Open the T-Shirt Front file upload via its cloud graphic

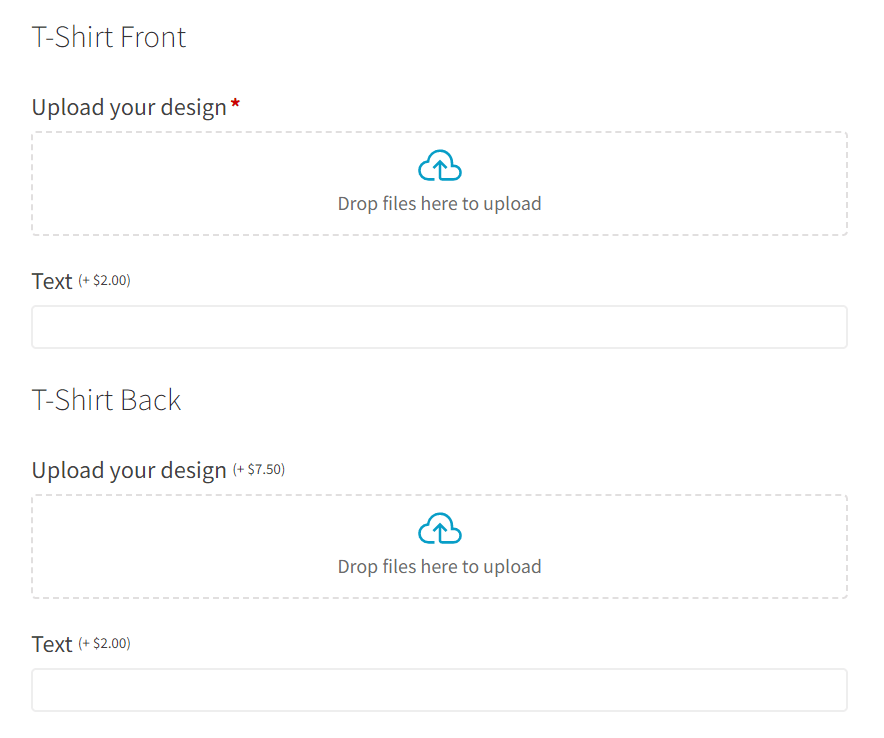(440, 165)
